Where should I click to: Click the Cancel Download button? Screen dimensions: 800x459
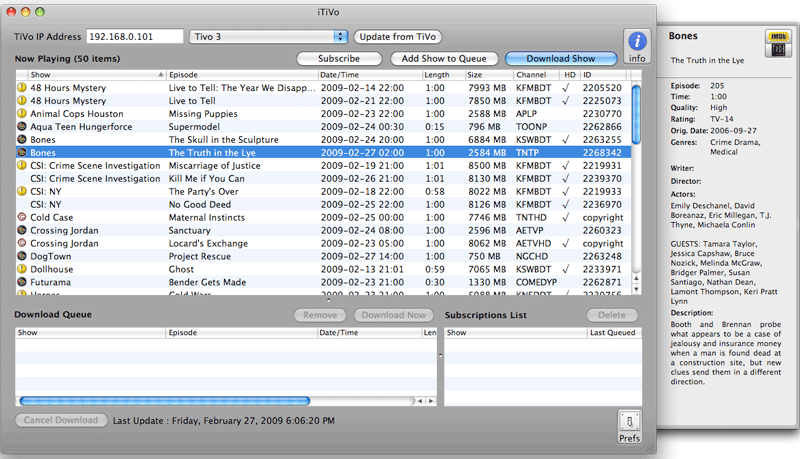(x=61, y=420)
